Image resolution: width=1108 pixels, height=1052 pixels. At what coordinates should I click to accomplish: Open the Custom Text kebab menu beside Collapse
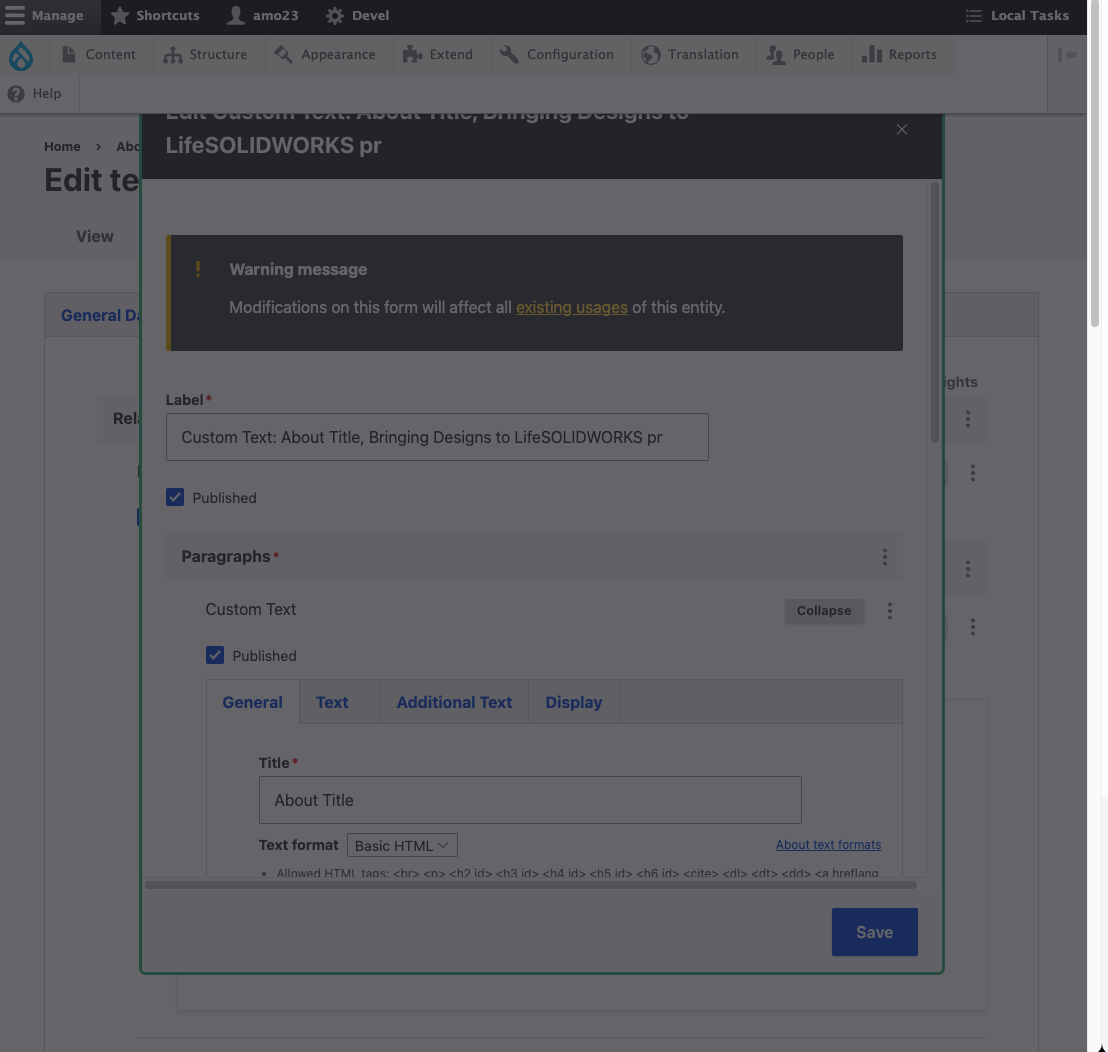(889, 611)
